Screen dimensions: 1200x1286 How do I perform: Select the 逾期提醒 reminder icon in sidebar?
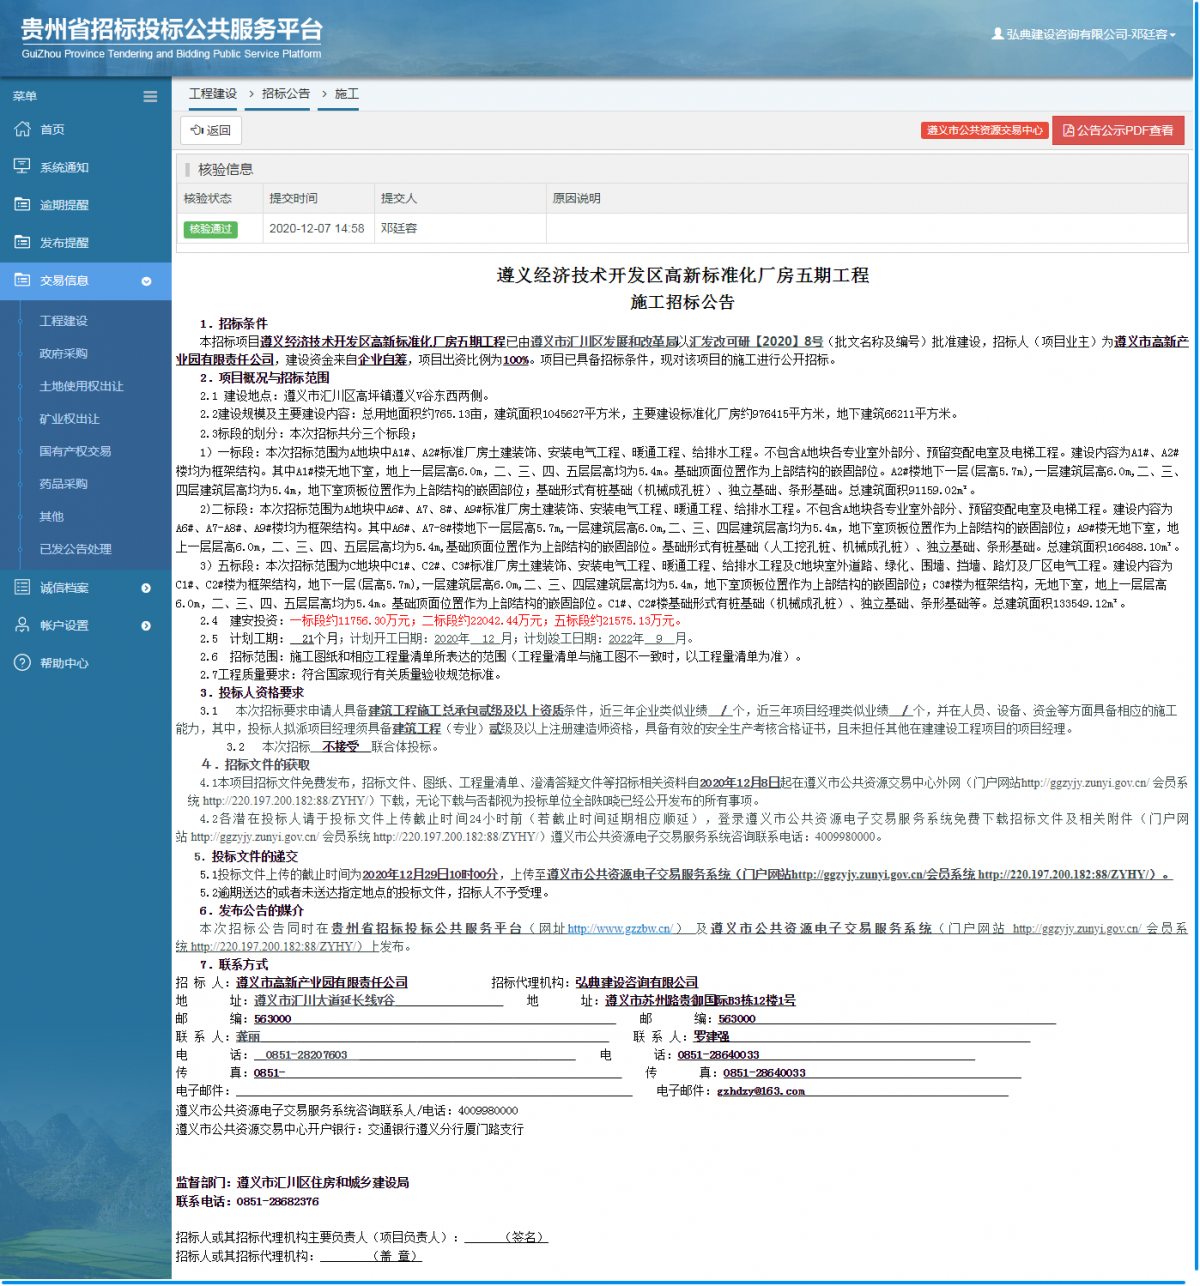point(20,204)
